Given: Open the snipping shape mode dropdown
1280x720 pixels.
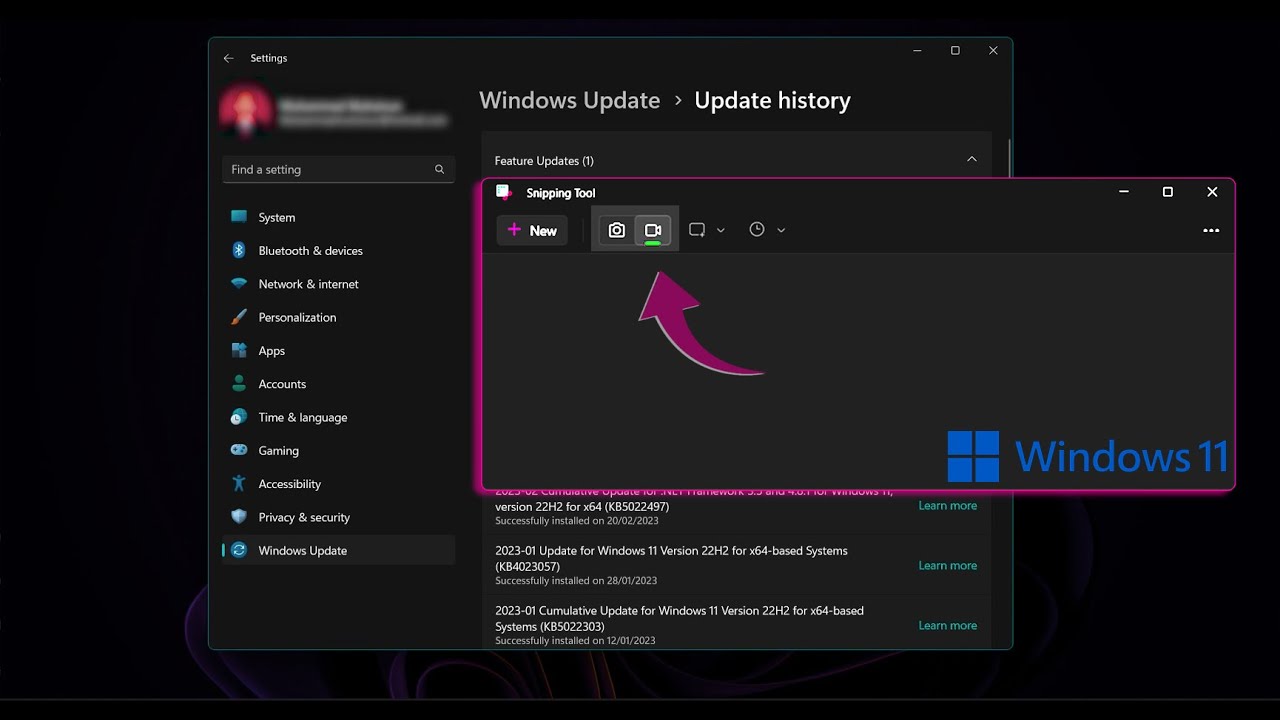Looking at the screenshot, I should point(707,230).
